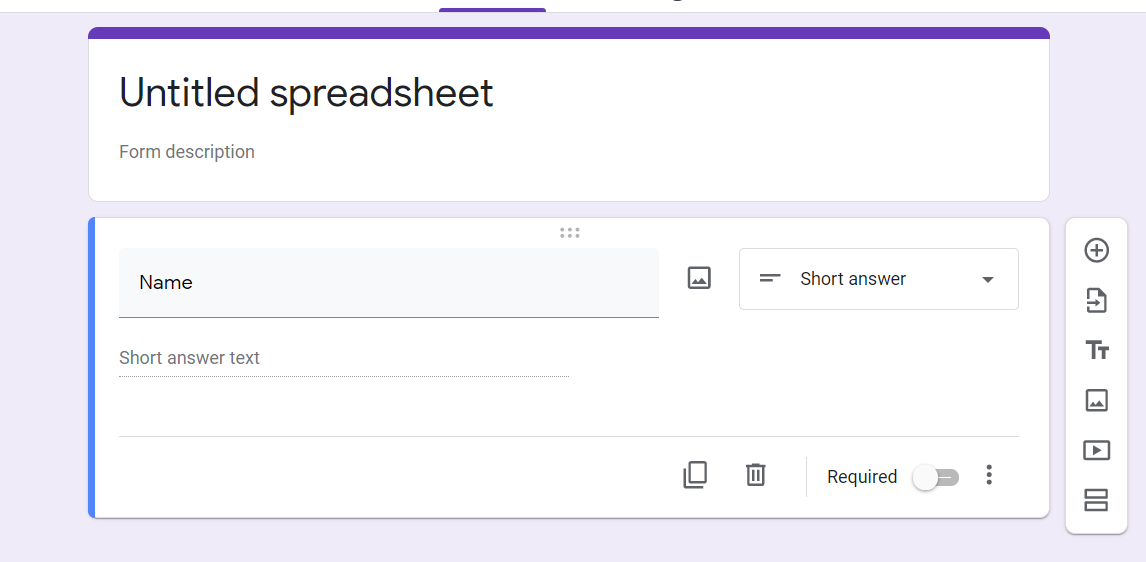Delete the Name question with trash icon
1146x562 pixels.
[x=755, y=475]
